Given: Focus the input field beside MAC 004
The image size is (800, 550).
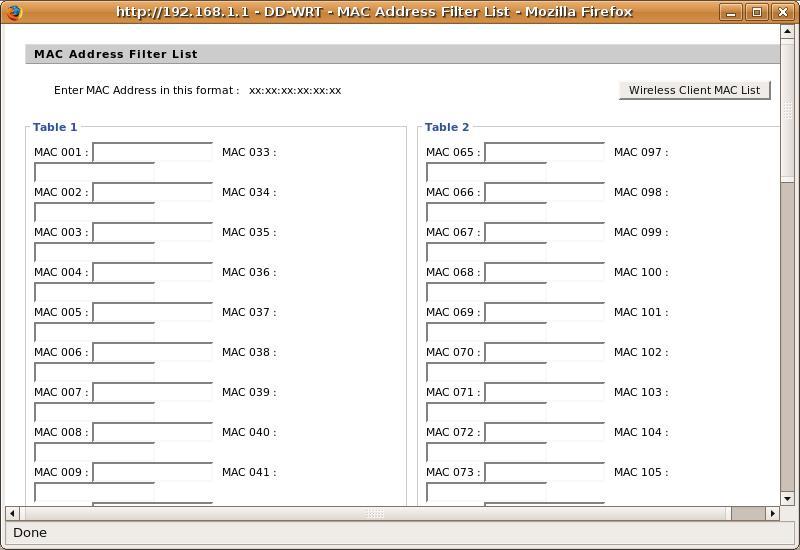Looking at the screenshot, I should pos(153,272).
